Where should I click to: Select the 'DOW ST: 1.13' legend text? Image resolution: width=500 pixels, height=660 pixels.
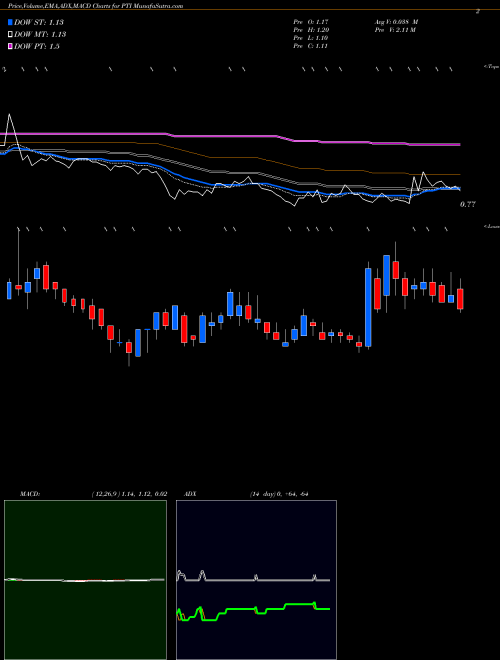pos(39,22)
